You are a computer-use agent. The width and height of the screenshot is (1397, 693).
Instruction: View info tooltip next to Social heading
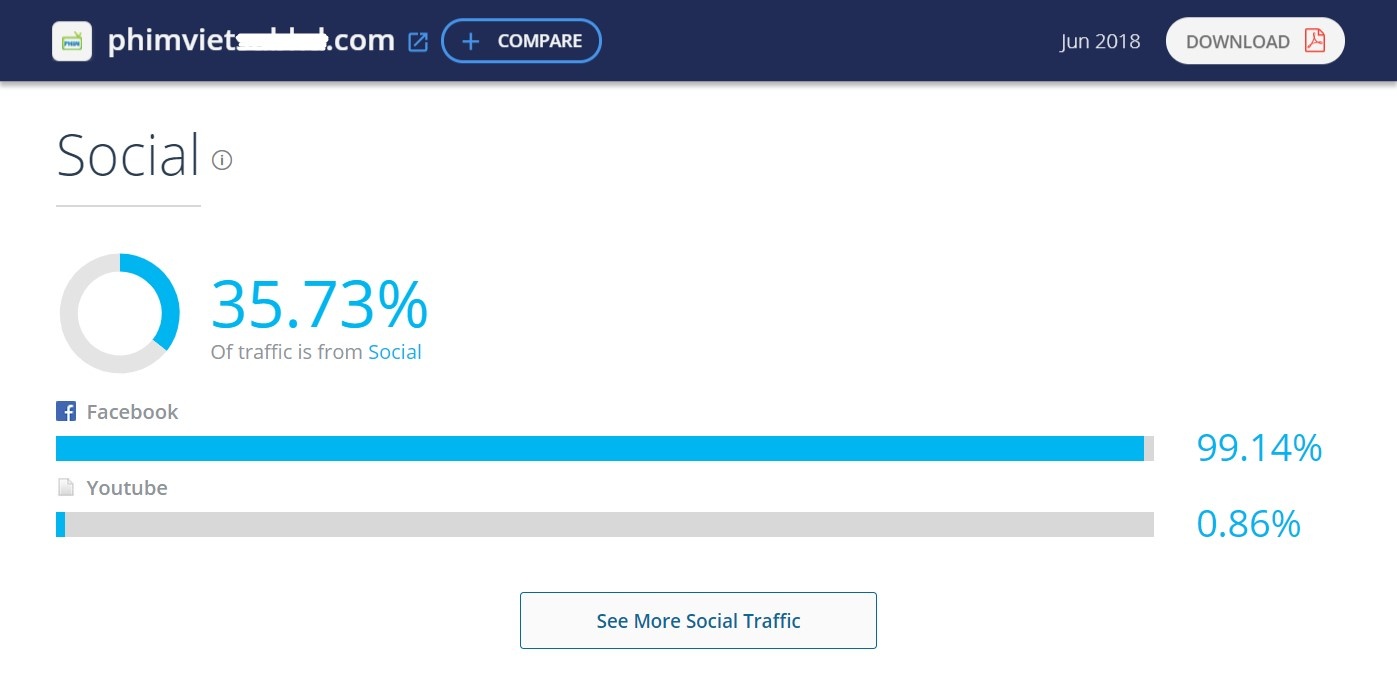click(x=221, y=159)
